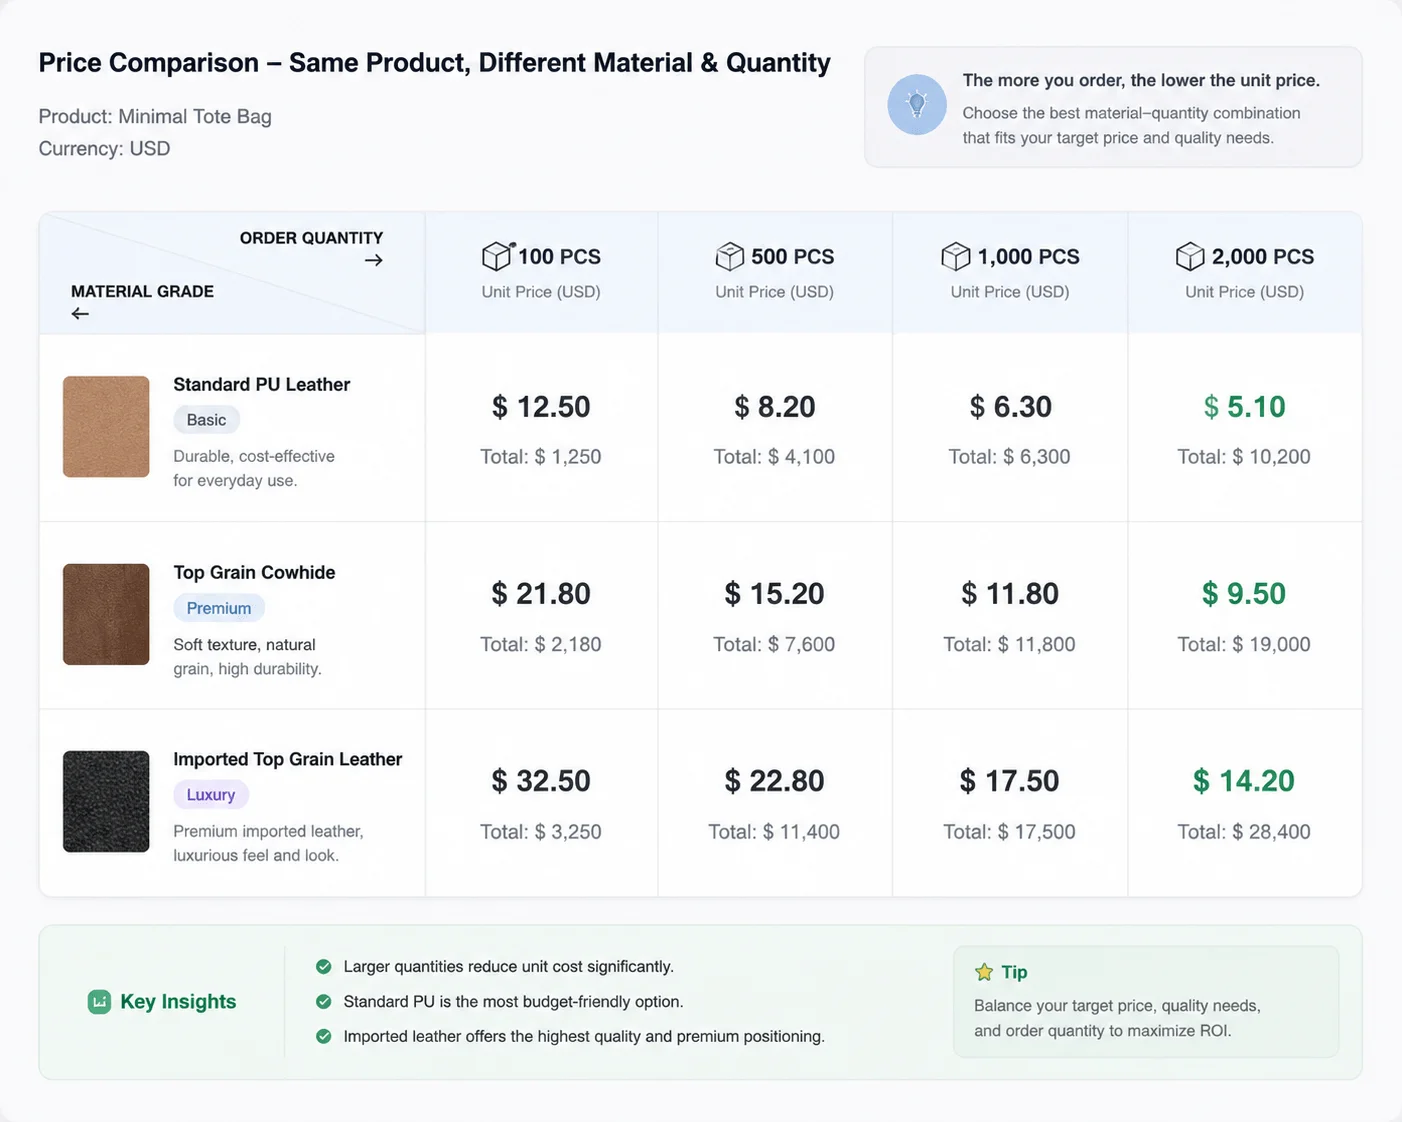Click the green $ 5.10 unit price

pyautogui.click(x=1244, y=407)
